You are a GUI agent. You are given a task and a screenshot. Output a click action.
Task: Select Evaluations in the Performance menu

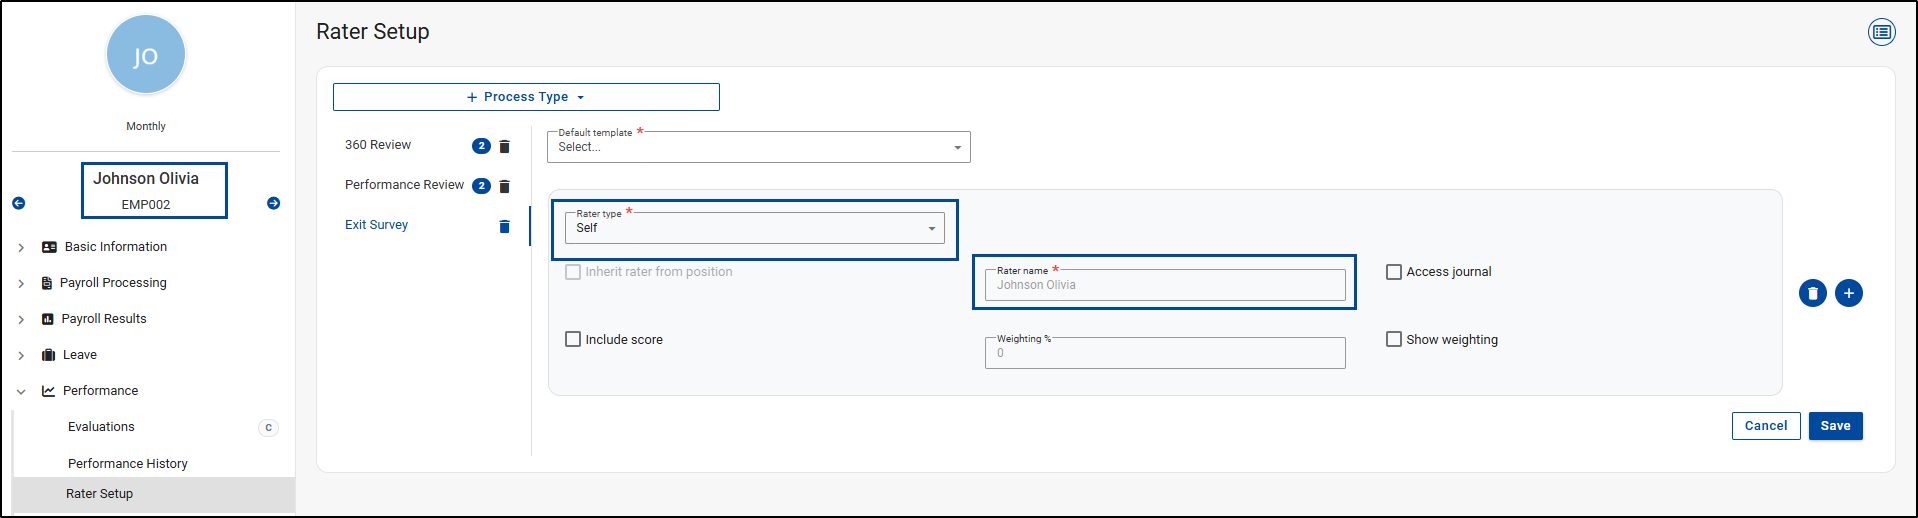(x=101, y=427)
